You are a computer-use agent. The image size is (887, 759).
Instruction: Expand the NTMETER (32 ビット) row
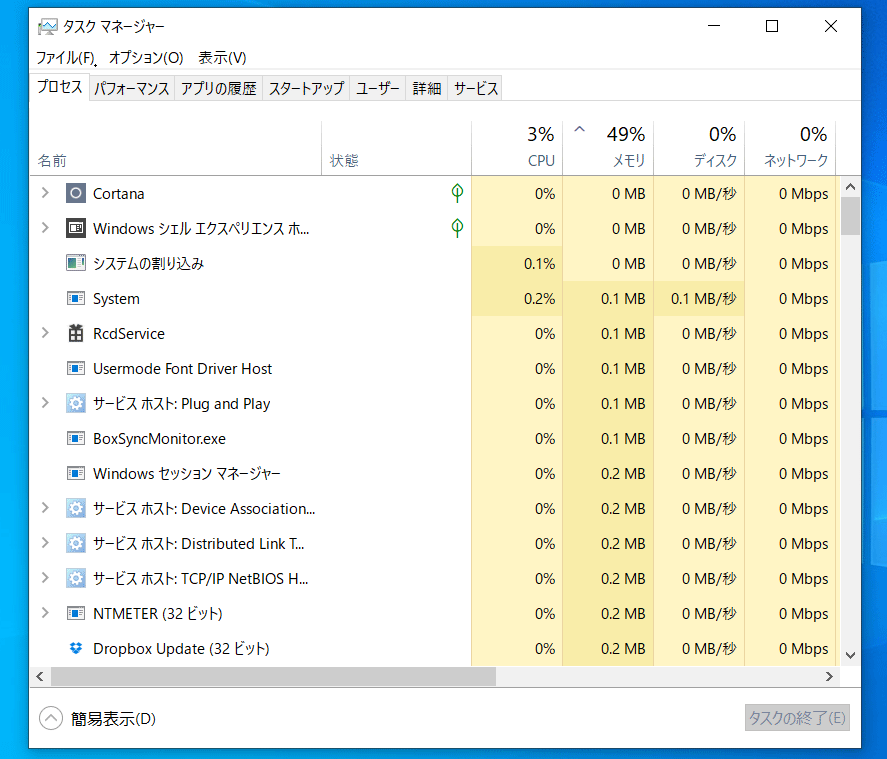pos(45,613)
